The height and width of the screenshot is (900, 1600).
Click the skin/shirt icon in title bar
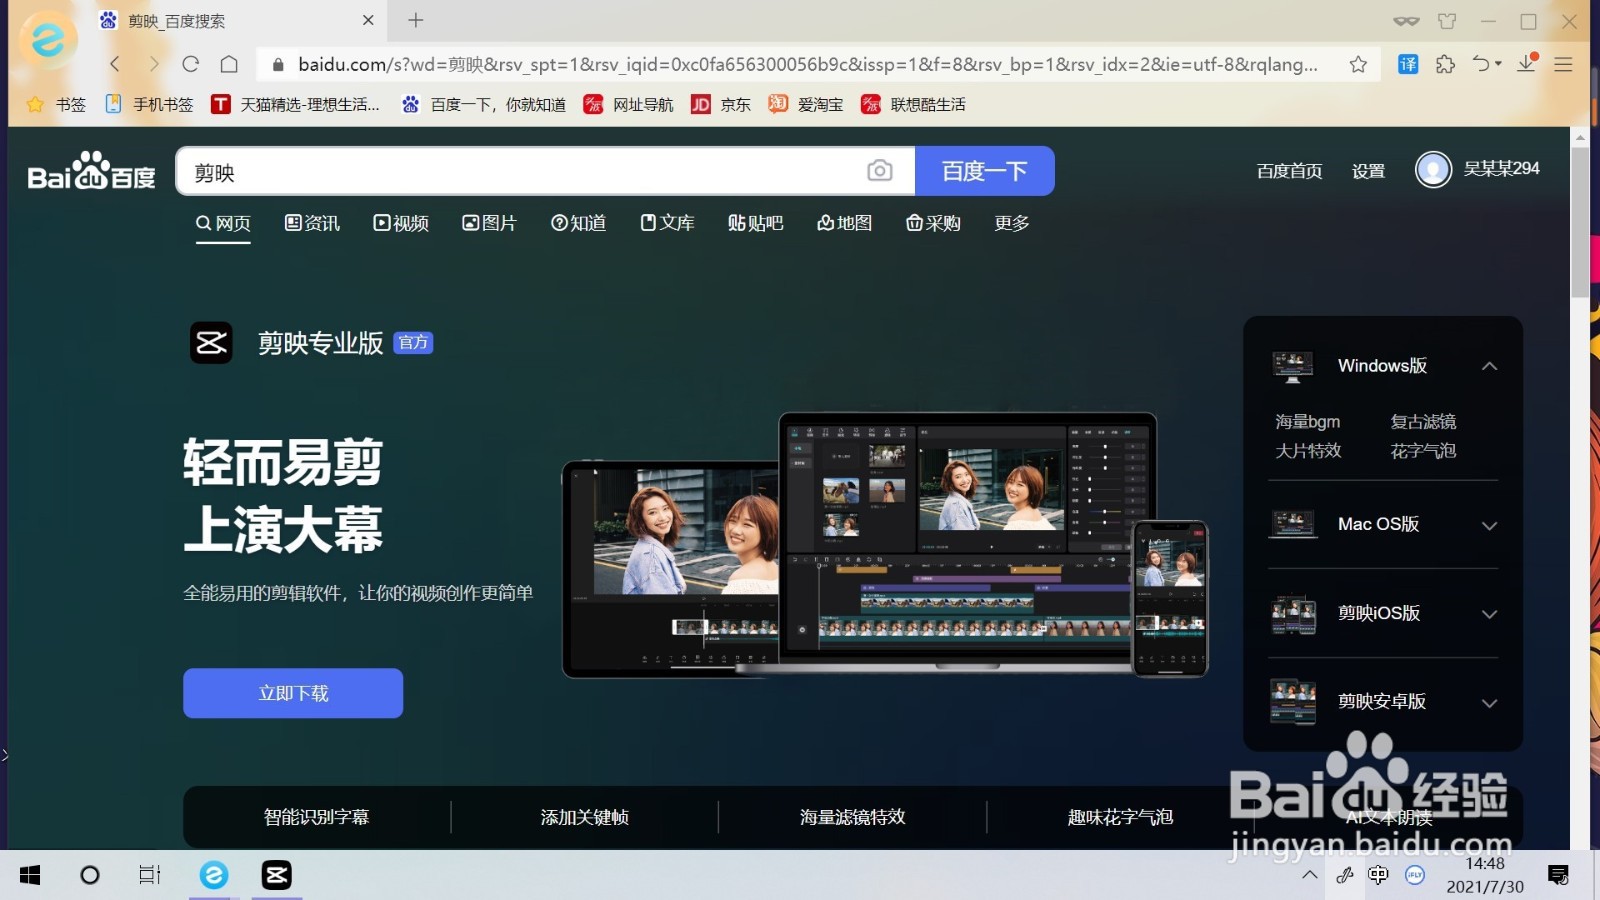1447,21
